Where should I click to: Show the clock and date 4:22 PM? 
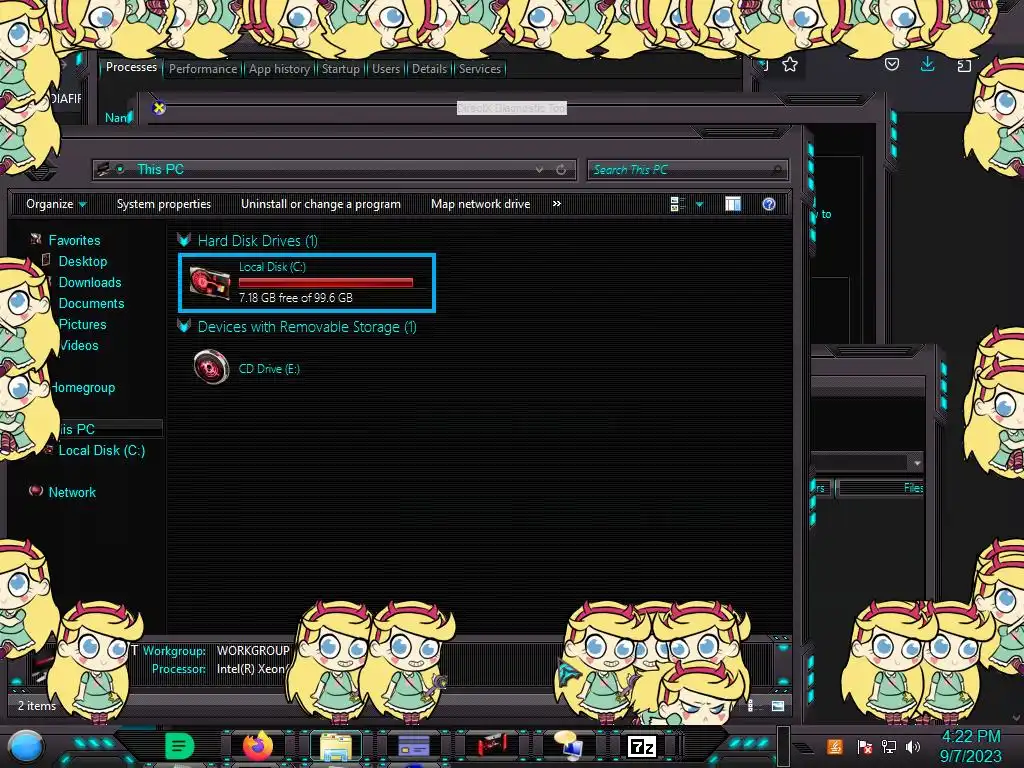click(970, 746)
